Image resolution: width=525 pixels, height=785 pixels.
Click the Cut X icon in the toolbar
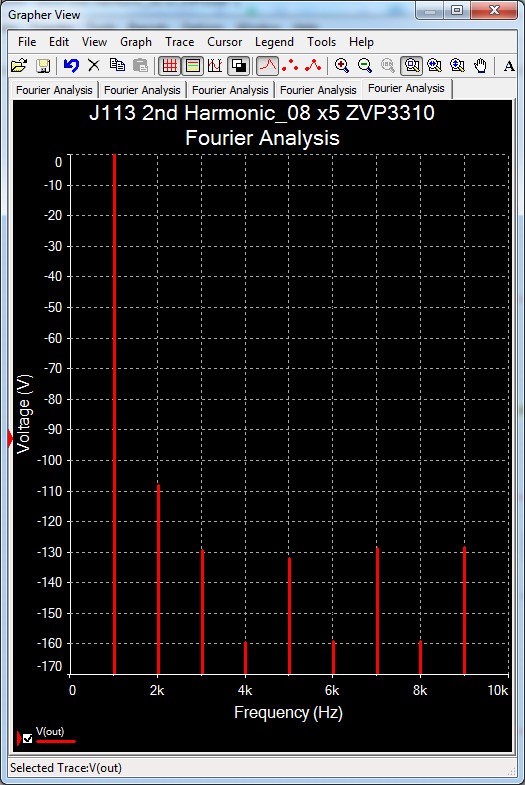coord(94,66)
